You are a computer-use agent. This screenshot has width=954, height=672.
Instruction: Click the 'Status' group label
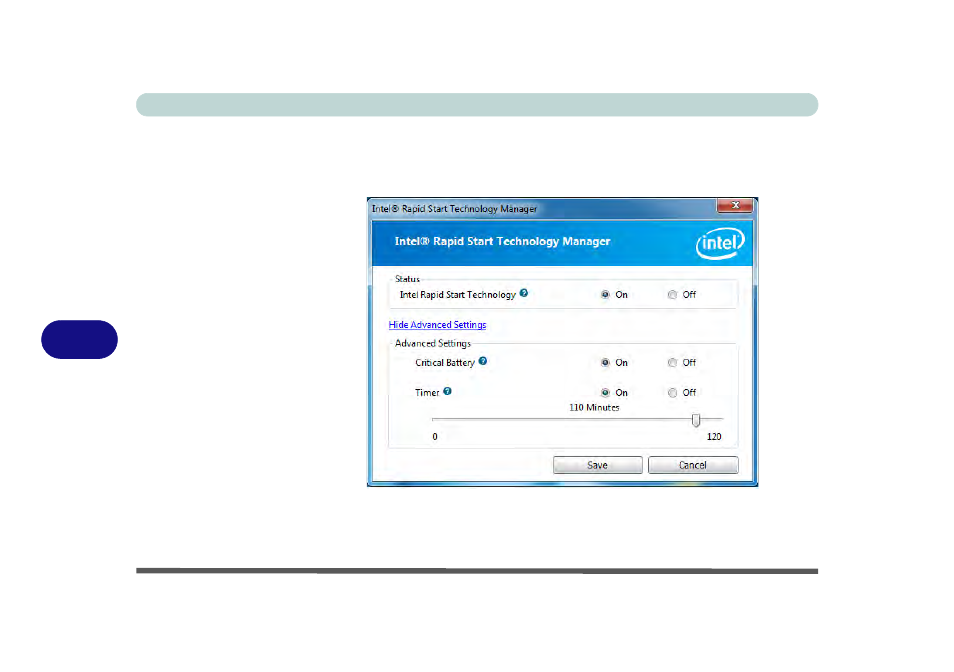(407, 279)
